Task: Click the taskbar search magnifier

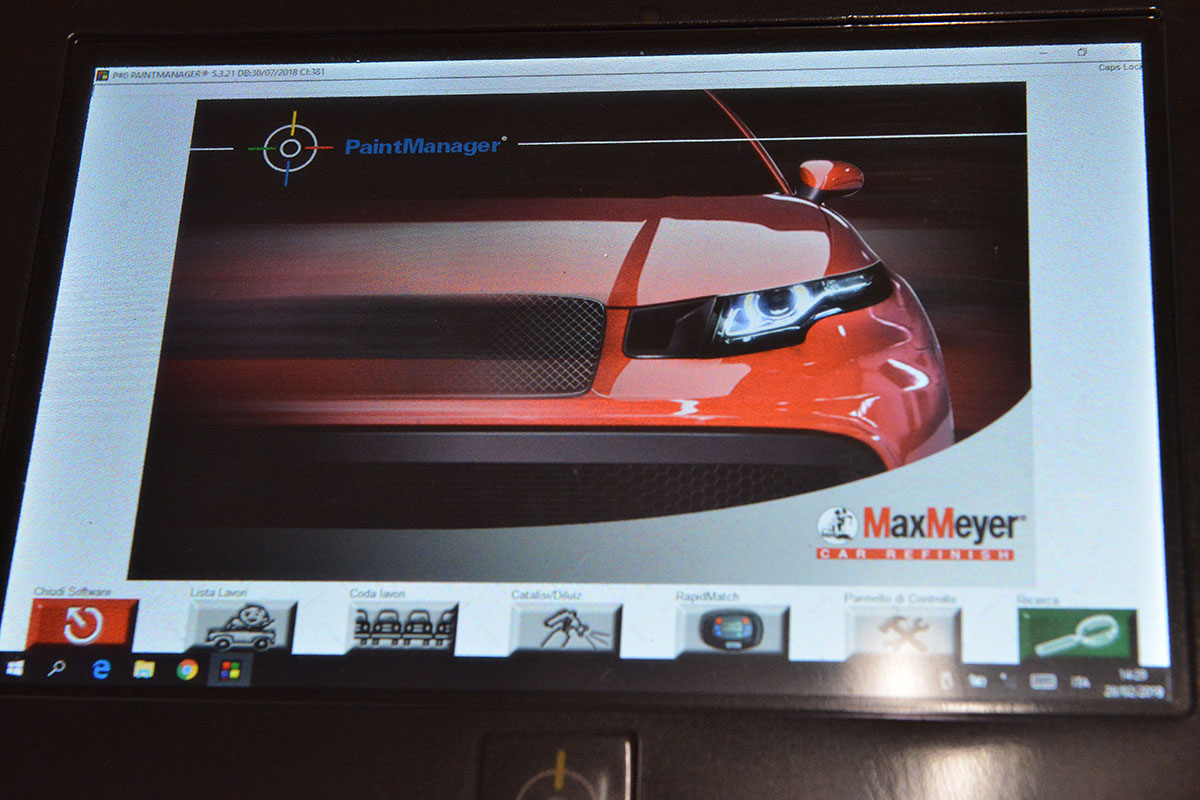Action: (x=56, y=669)
